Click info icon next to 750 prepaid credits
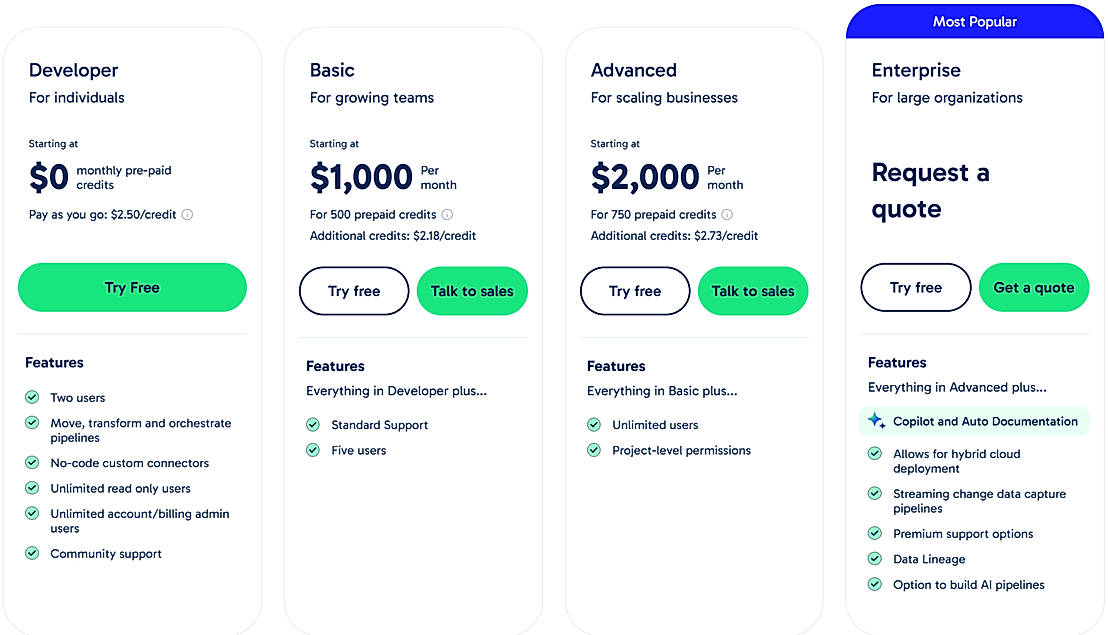The image size is (1108, 635). pyautogui.click(x=727, y=215)
